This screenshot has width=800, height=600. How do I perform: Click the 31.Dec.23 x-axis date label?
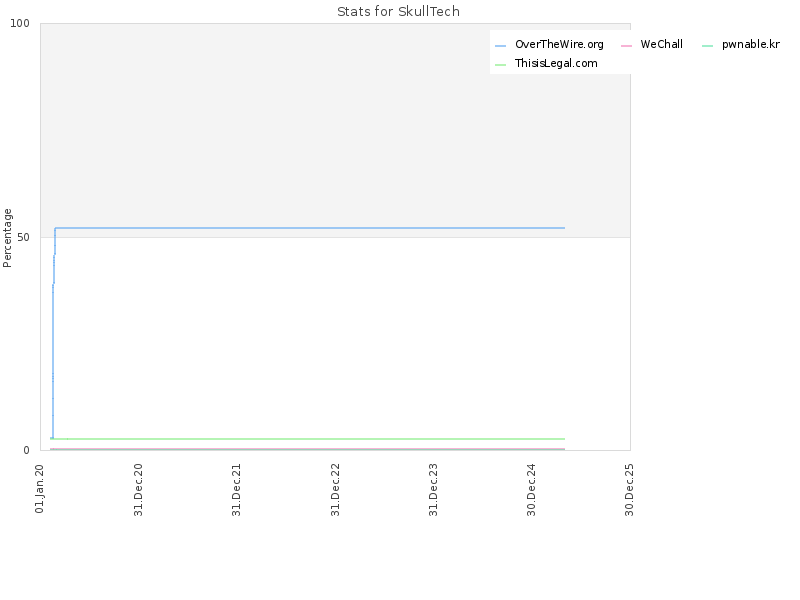[433, 490]
